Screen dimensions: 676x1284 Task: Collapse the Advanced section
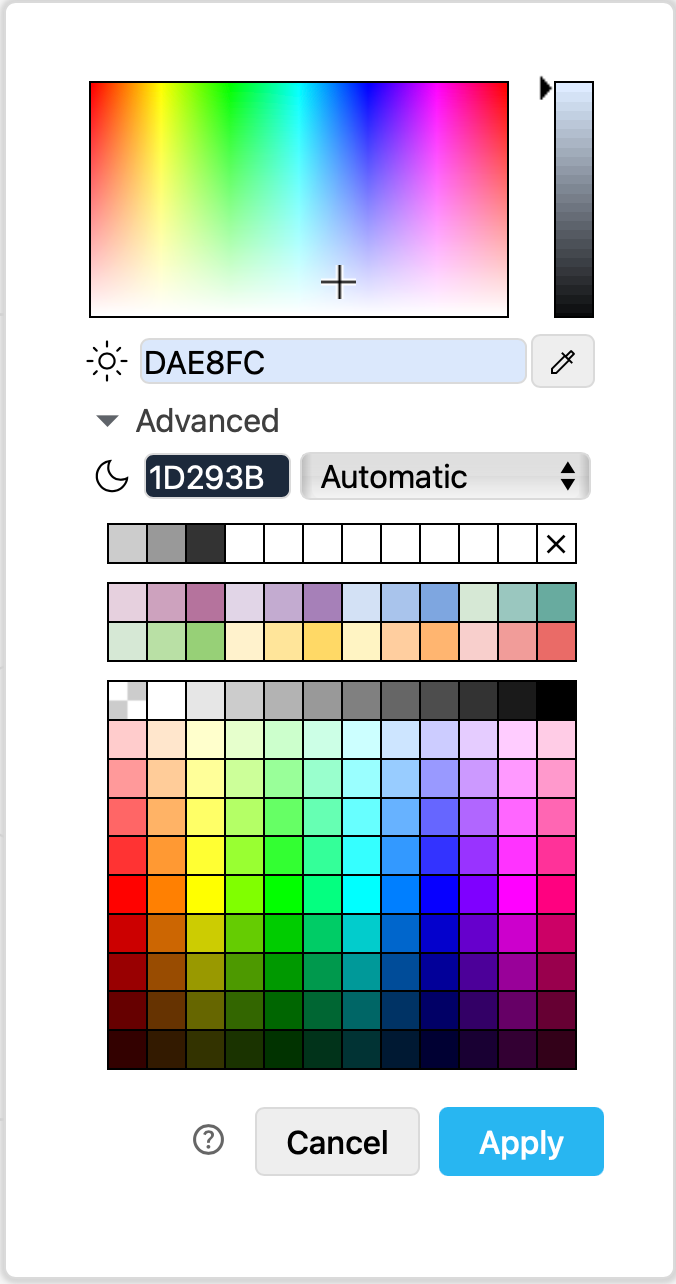(107, 420)
